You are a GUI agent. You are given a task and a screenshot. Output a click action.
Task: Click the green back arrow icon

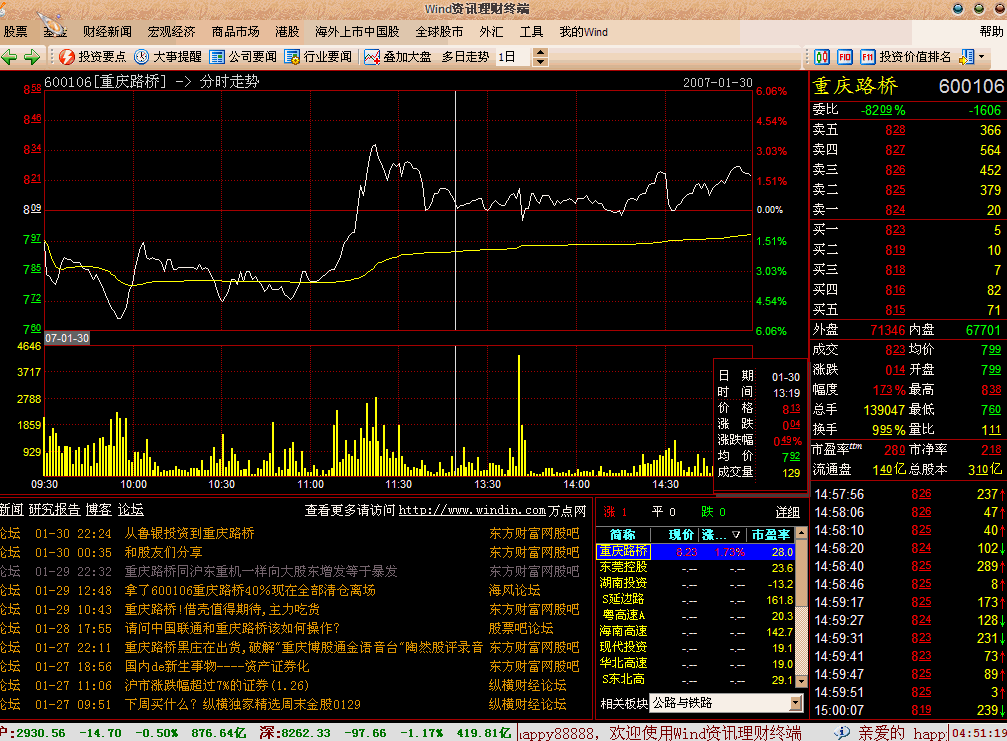(x=9, y=57)
